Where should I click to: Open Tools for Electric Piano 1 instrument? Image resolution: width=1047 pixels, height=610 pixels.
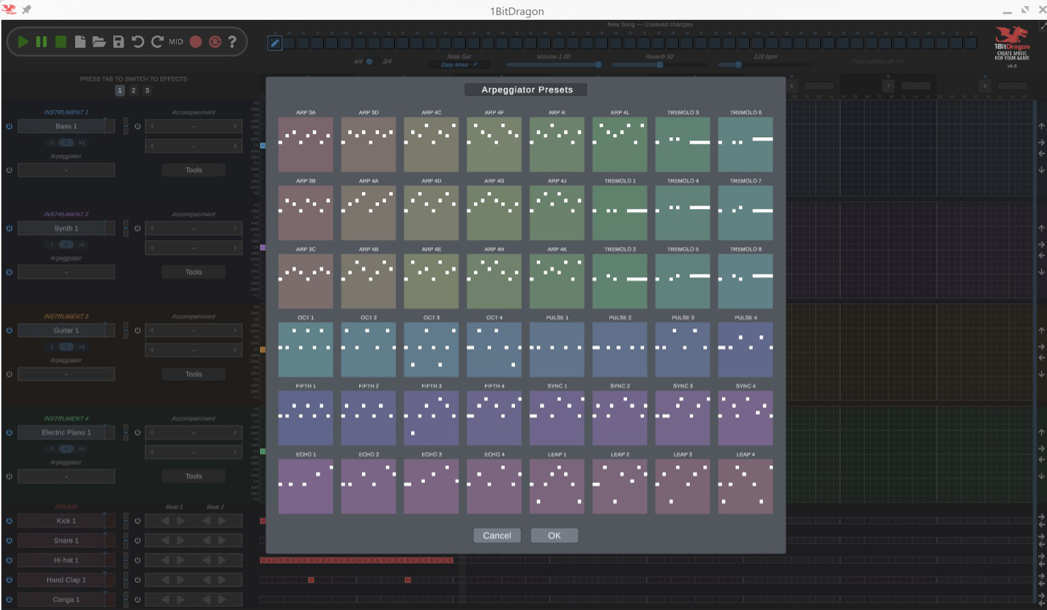[x=194, y=477]
